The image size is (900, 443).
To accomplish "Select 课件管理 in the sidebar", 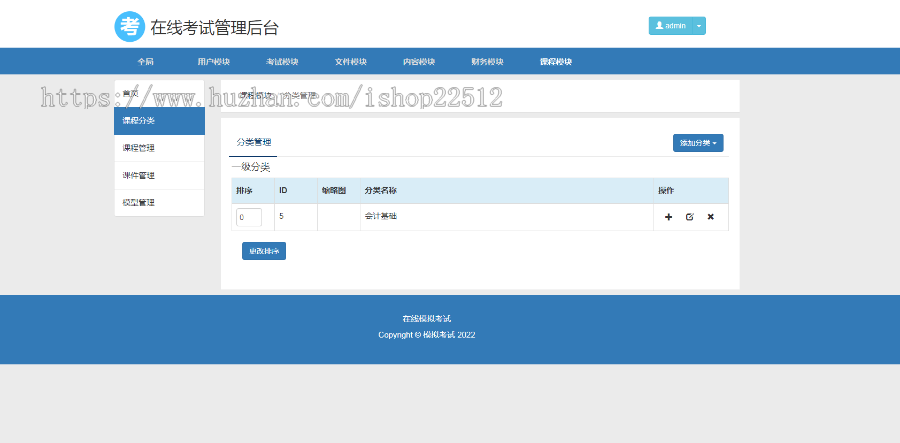I will pyautogui.click(x=159, y=176).
